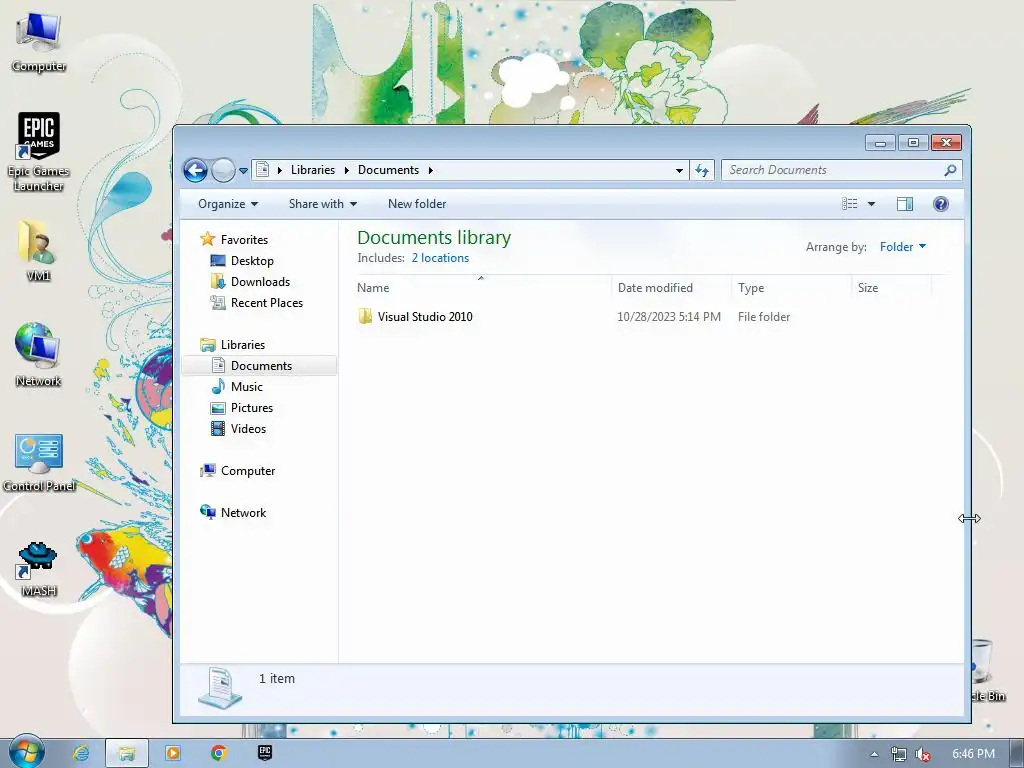Click the File folder type cell
Image resolution: width=1024 pixels, height=768 pixels.
[x=763, y=317]
